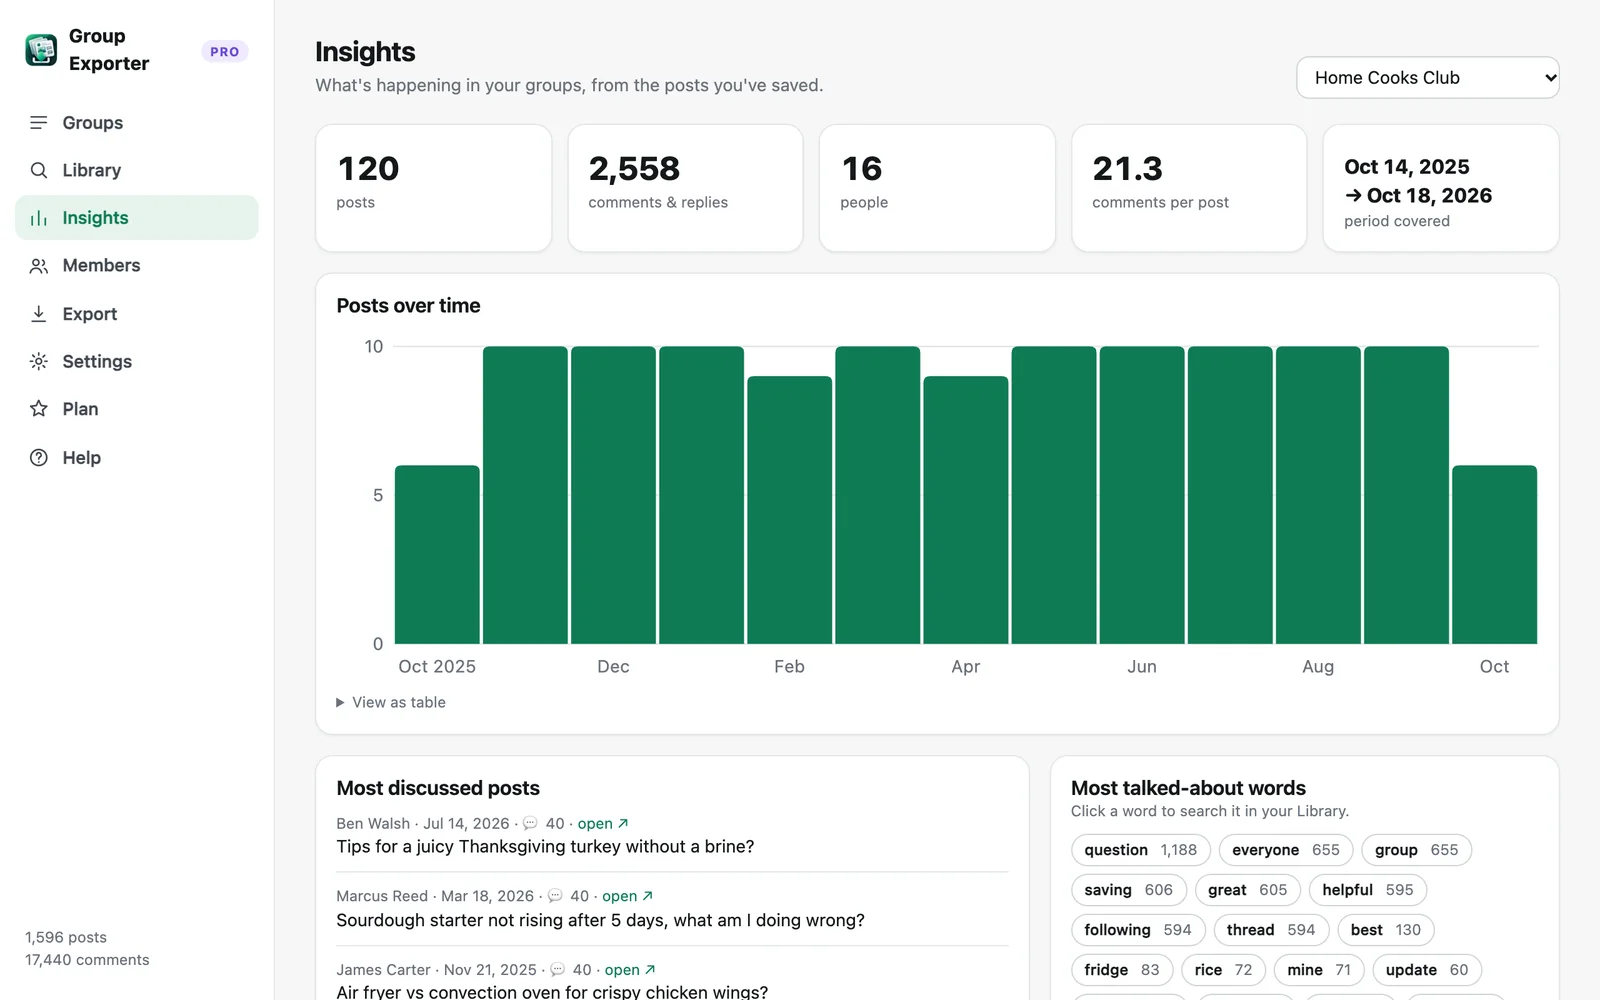The width and height of the screenshot is (1600, 1000).
Task: Click the Thanksgiving turkey post title
Action: (x=545, y=847)
